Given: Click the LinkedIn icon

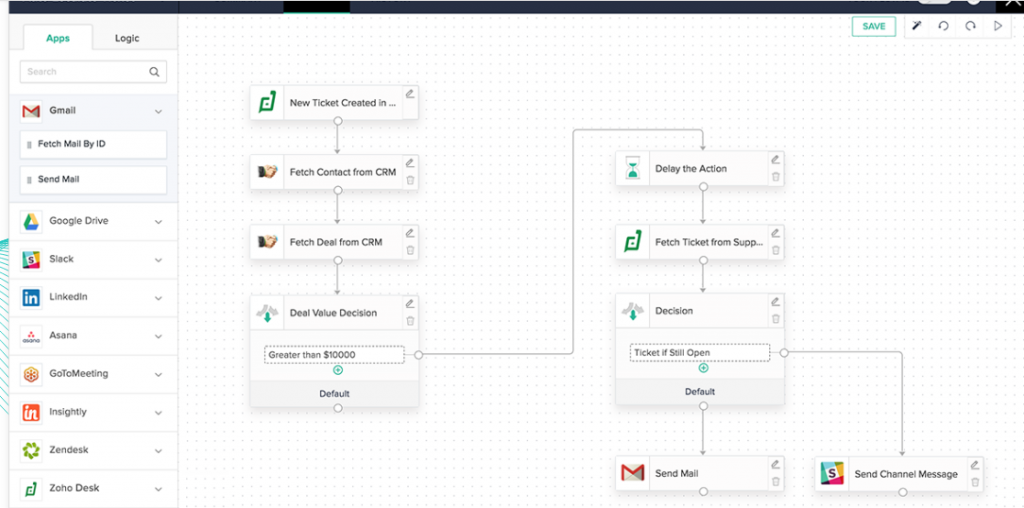Looking at the screenshot, I should pos(31,298).
